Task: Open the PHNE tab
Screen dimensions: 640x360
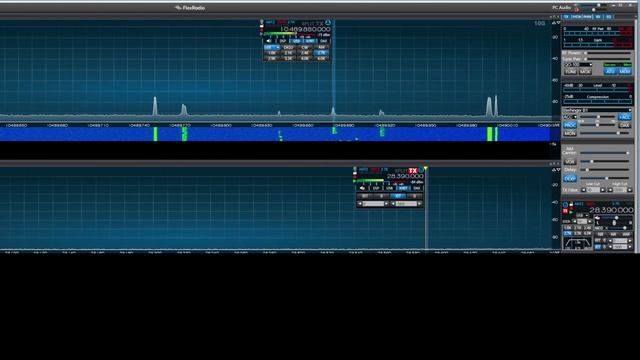Action: point(587,17)
